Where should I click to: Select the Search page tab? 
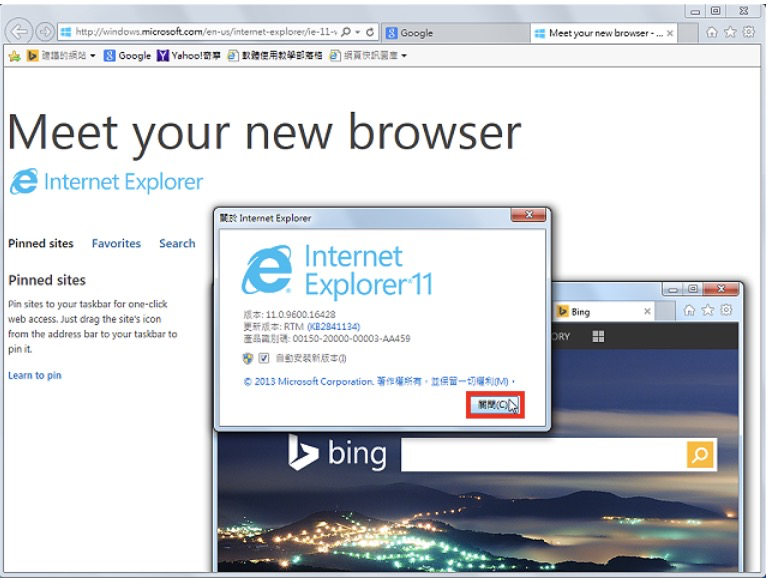tap(177, 244)
